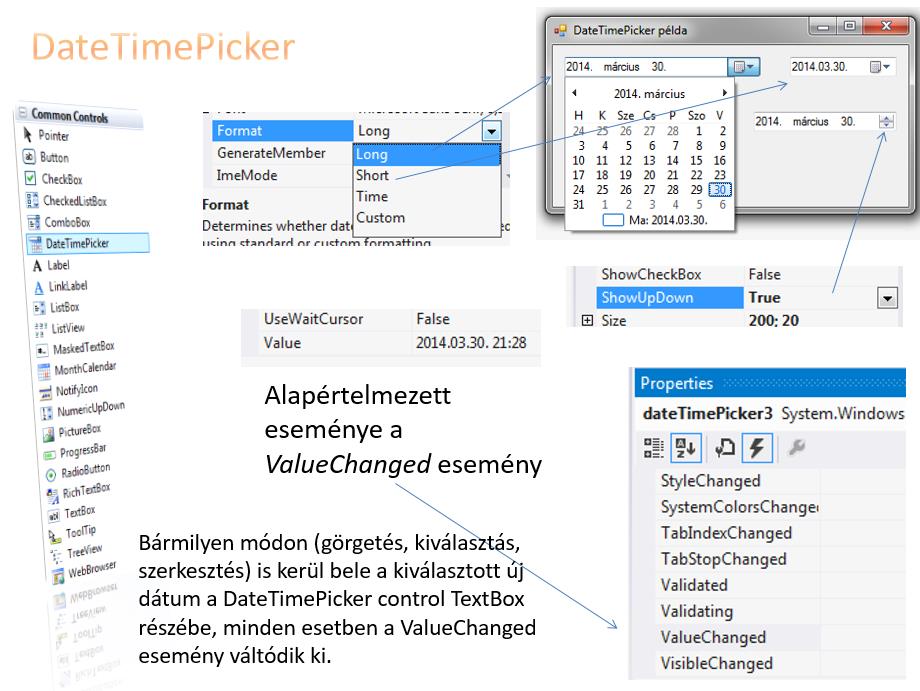Choose Time in the Format list

click(427, 197)
